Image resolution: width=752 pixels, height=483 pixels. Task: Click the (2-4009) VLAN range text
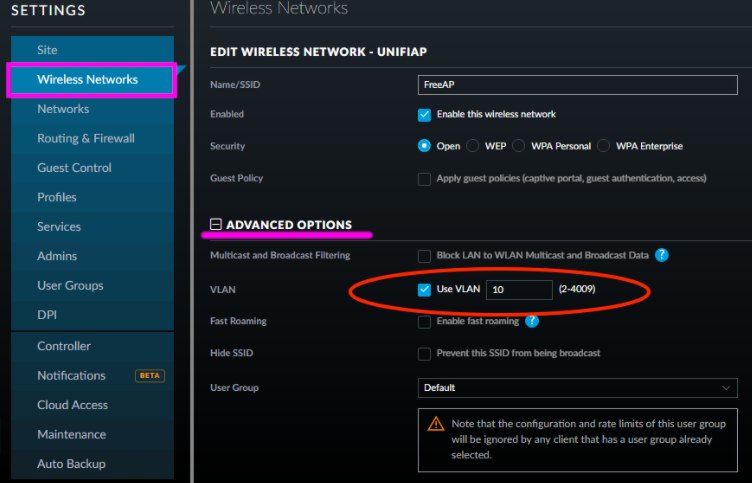tap(577, 289)
